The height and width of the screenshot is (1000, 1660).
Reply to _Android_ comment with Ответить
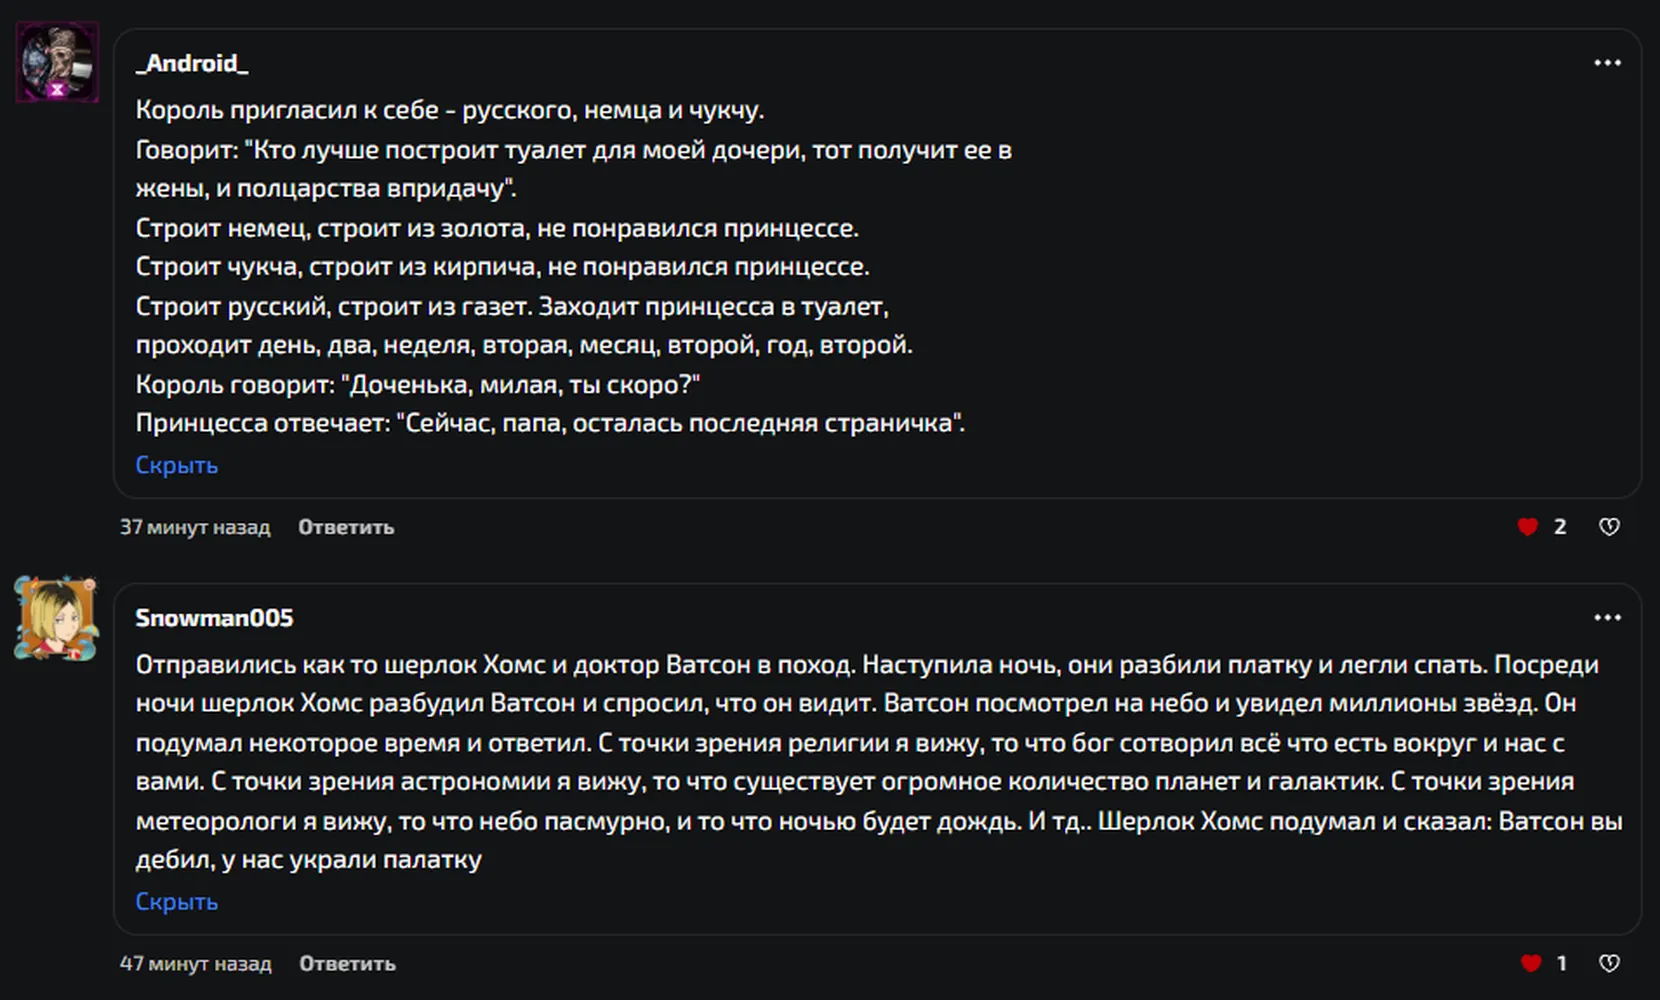[x=346, y=527]
